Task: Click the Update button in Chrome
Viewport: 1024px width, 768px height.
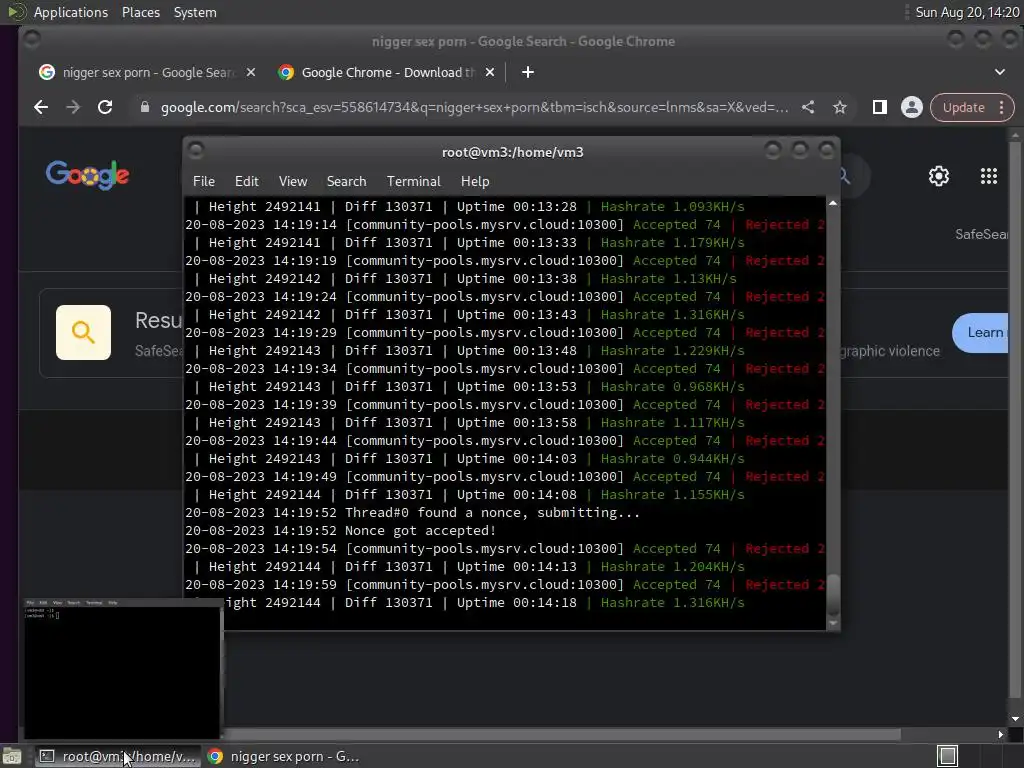Action: point(963,108)
